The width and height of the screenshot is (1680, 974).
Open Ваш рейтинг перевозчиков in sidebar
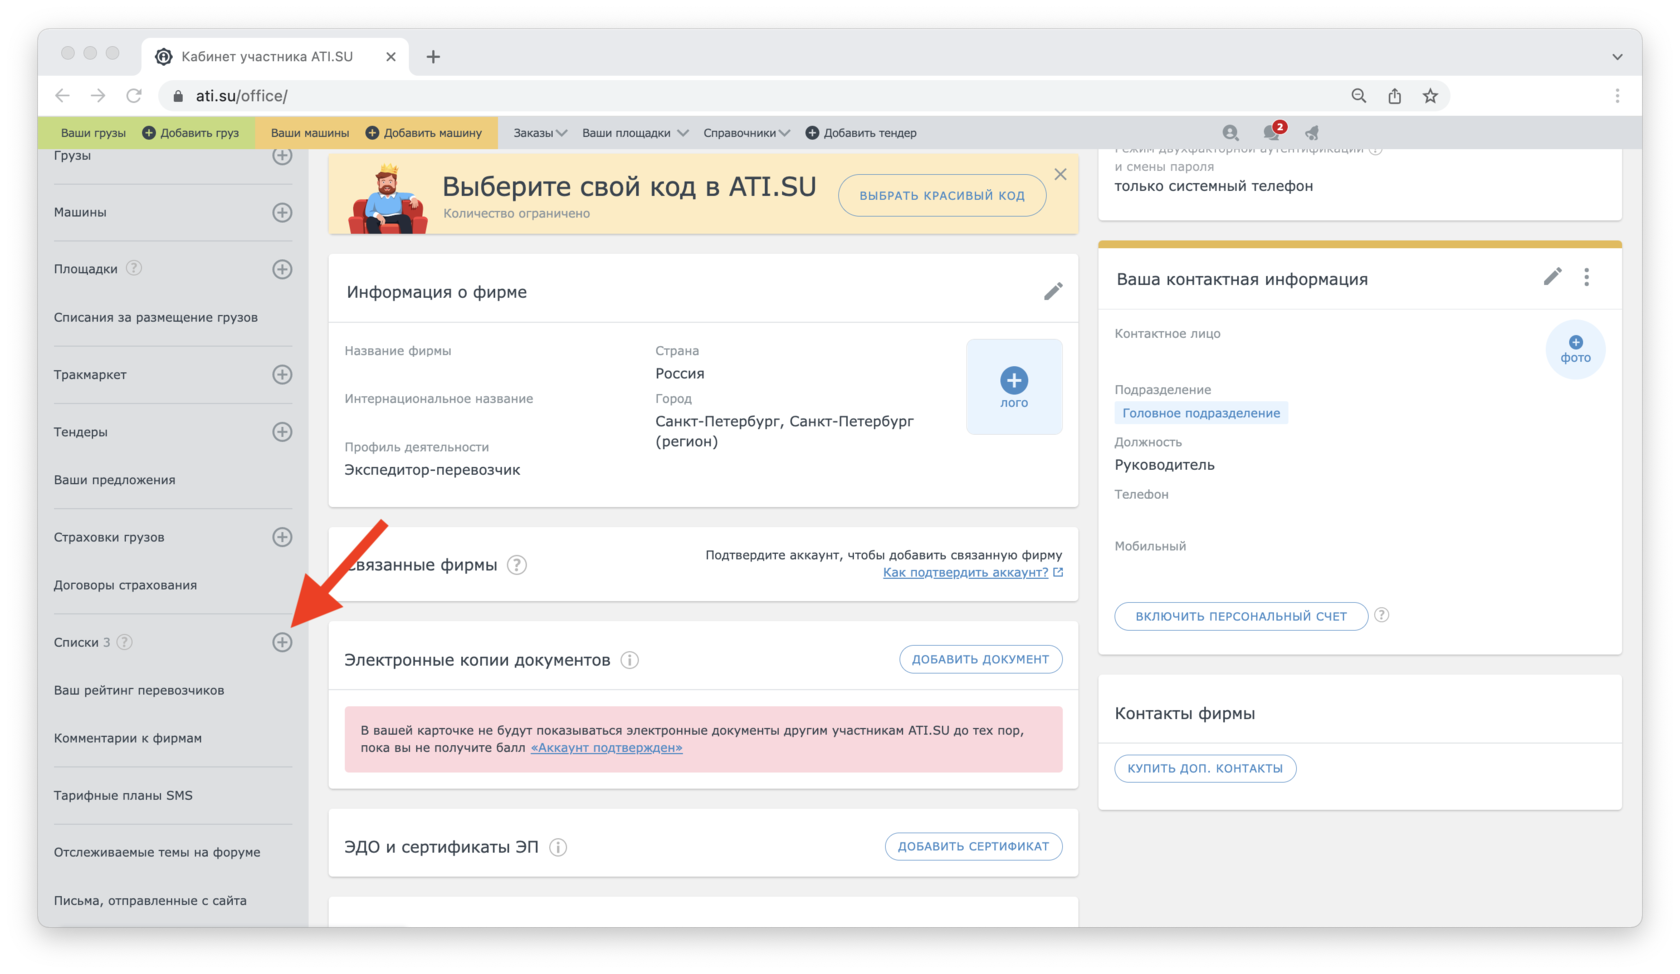pos(139,690)
